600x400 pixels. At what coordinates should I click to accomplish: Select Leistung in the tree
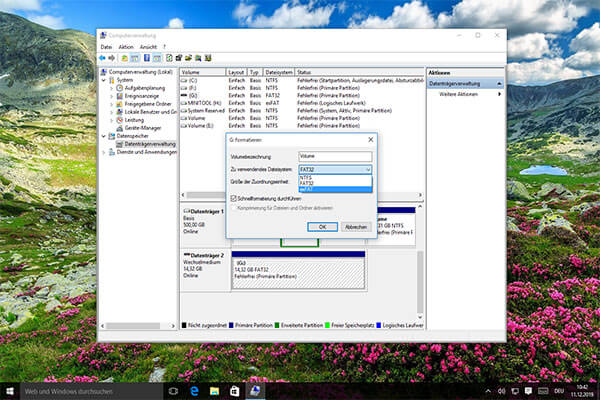(x=134, y=120)
